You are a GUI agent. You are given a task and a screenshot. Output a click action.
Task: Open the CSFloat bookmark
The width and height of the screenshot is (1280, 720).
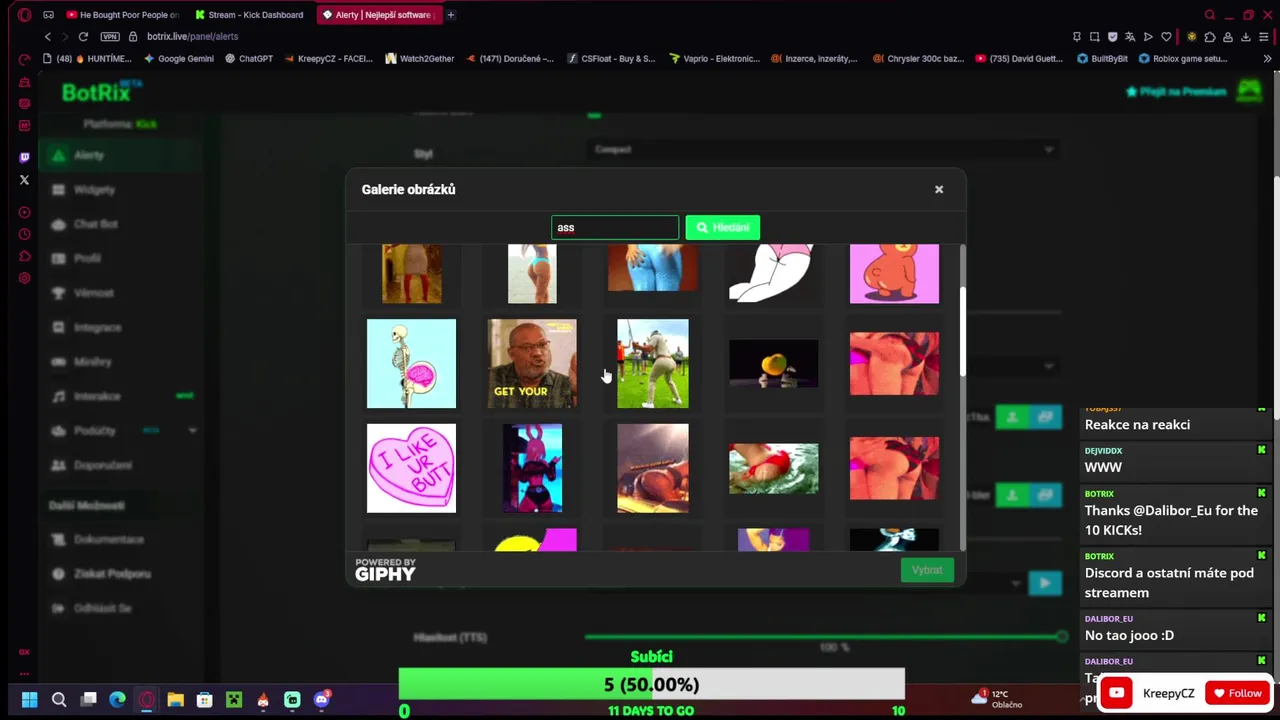[x=610, y=59]
